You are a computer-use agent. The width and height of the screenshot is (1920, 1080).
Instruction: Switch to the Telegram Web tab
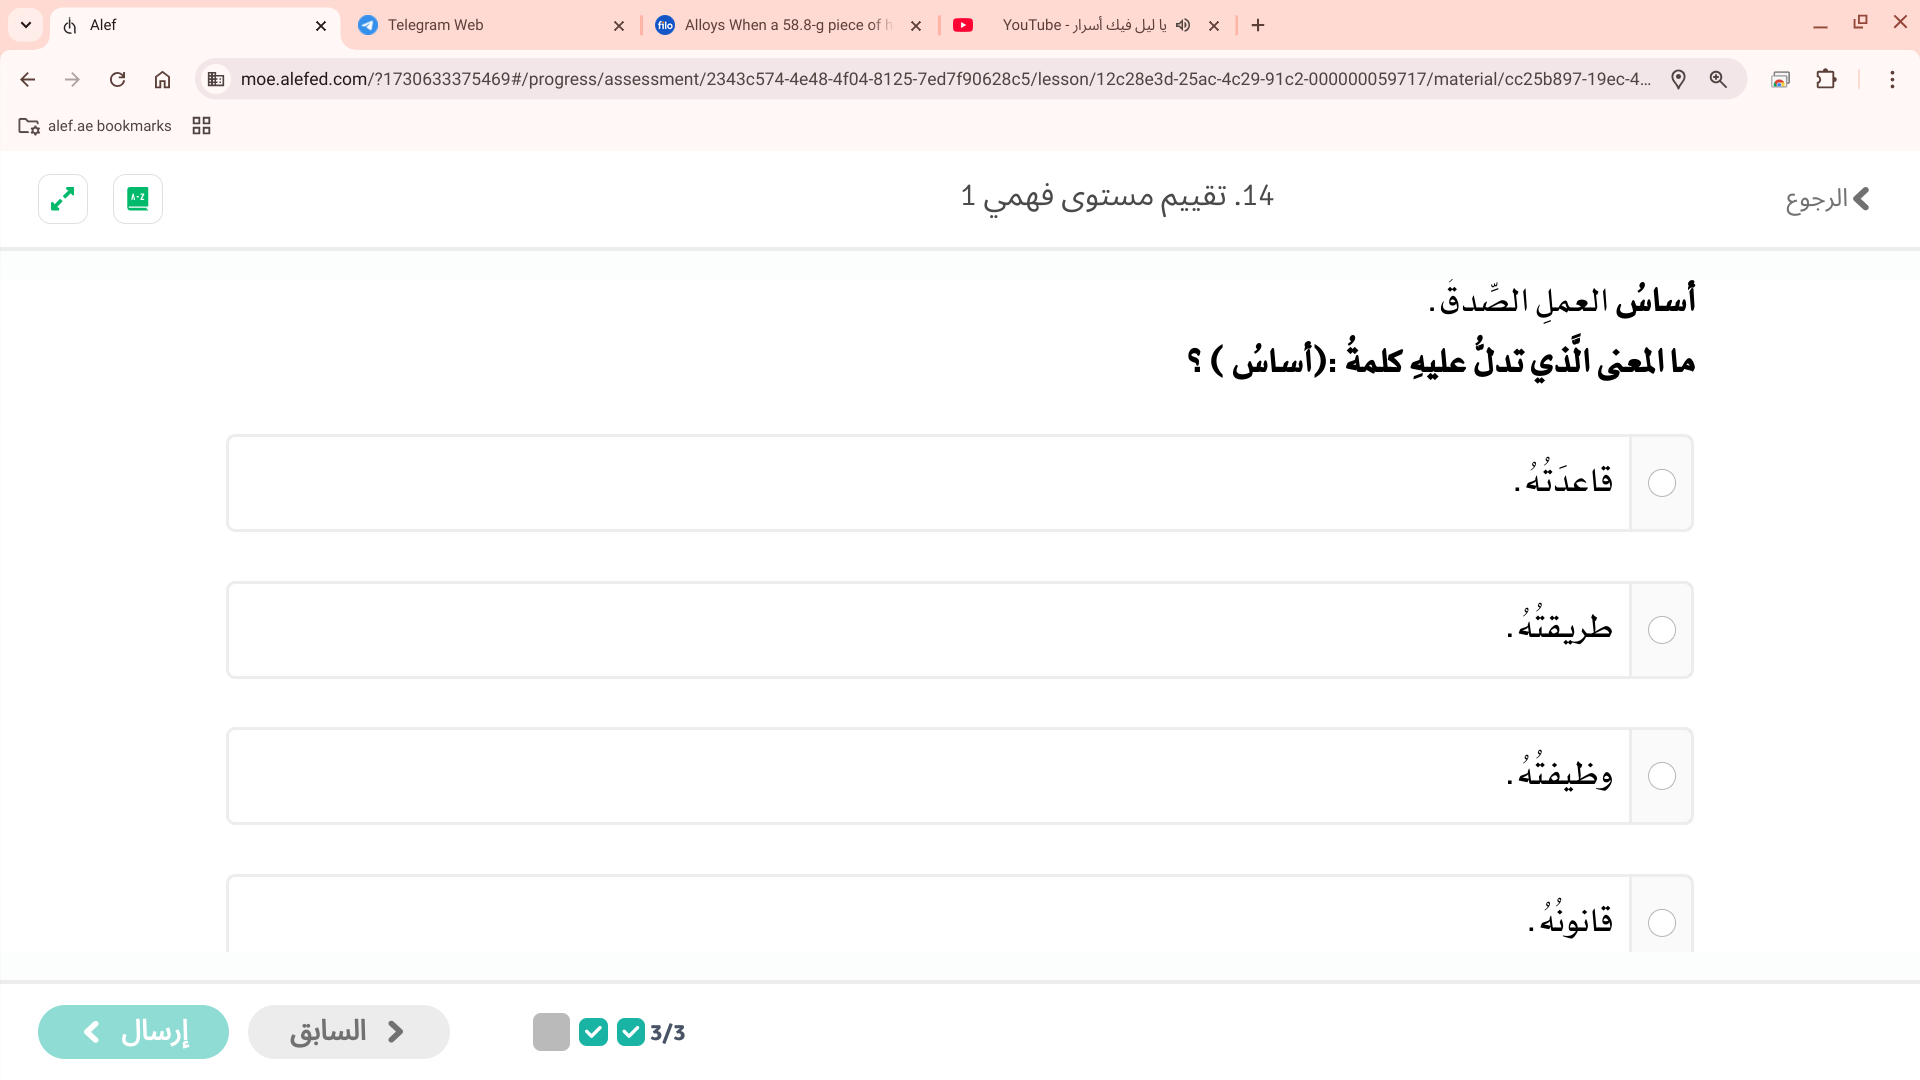pyautogui.click(x=480, y=25)
